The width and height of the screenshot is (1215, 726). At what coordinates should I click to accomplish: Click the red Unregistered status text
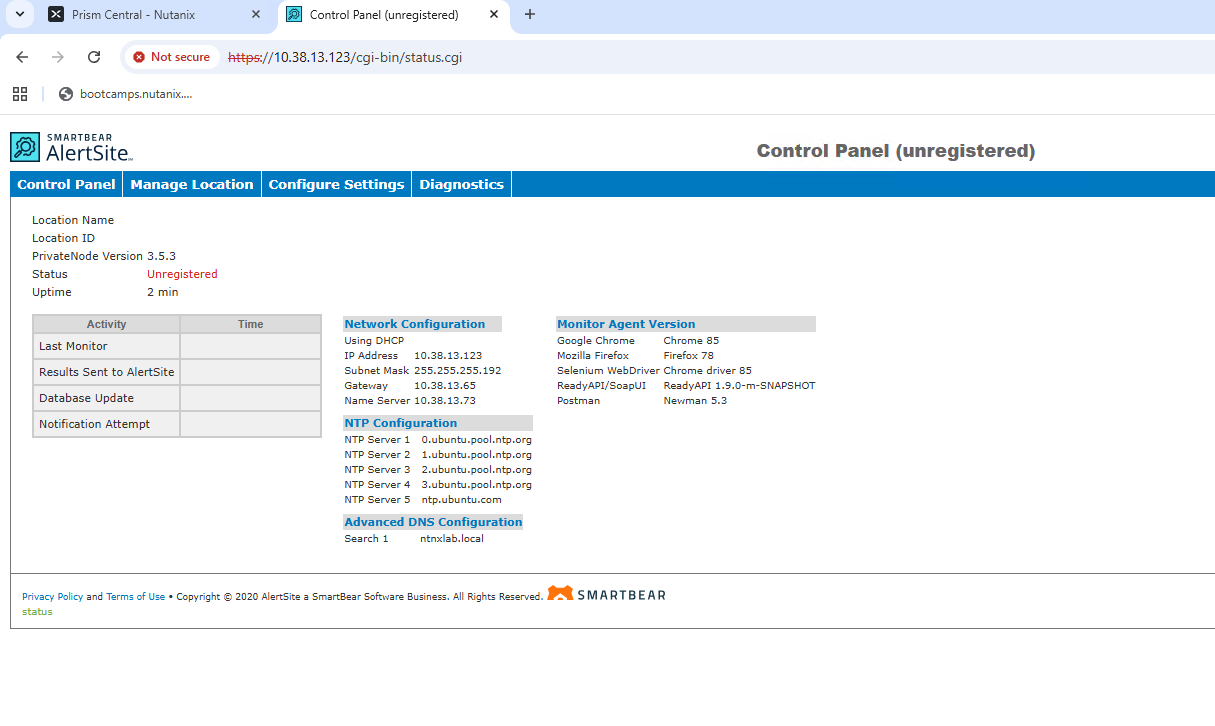coord(182,274)
